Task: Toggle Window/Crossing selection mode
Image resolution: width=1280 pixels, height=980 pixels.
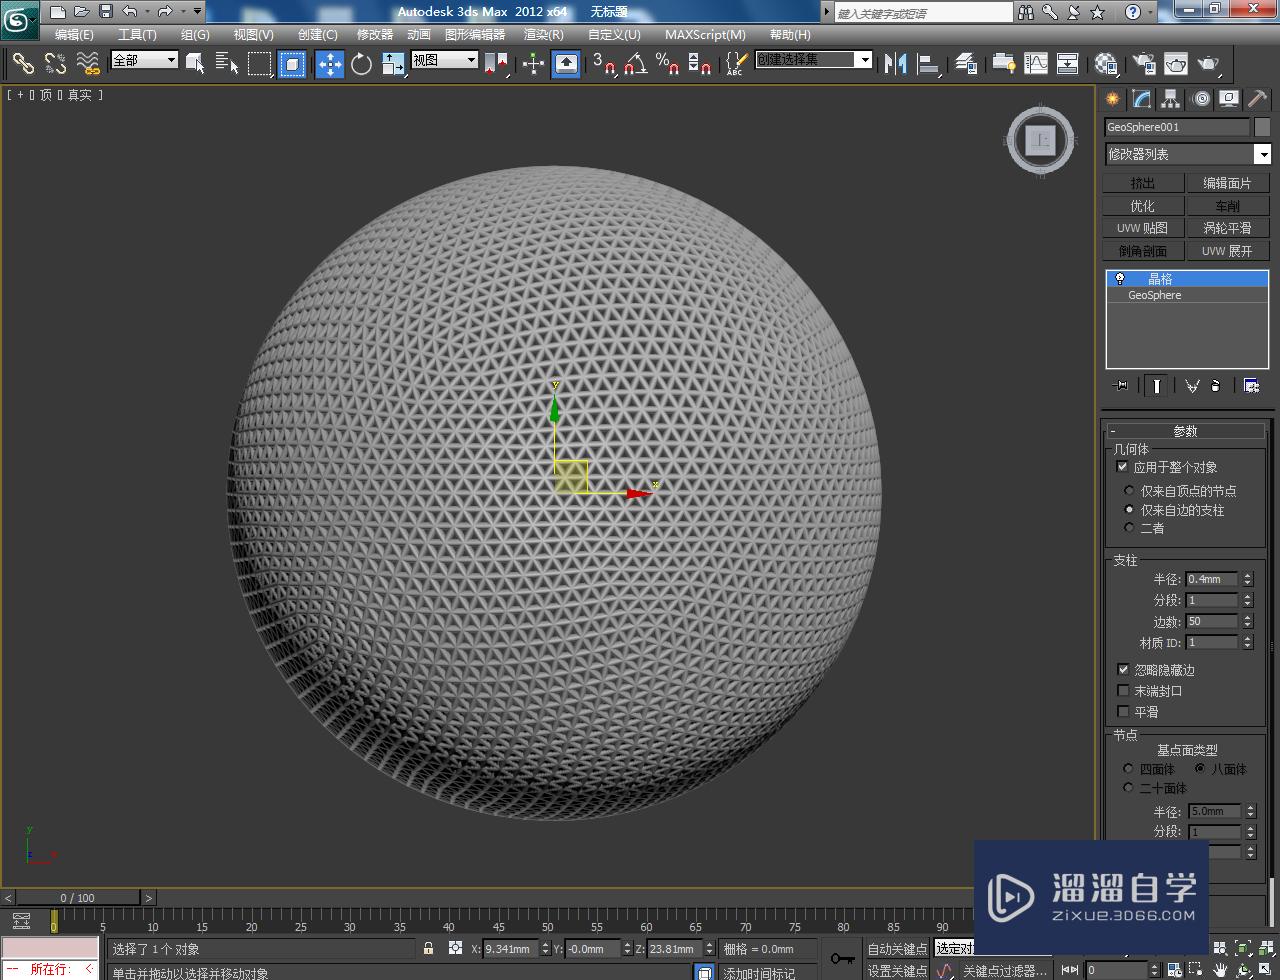Action: (292, 64)
